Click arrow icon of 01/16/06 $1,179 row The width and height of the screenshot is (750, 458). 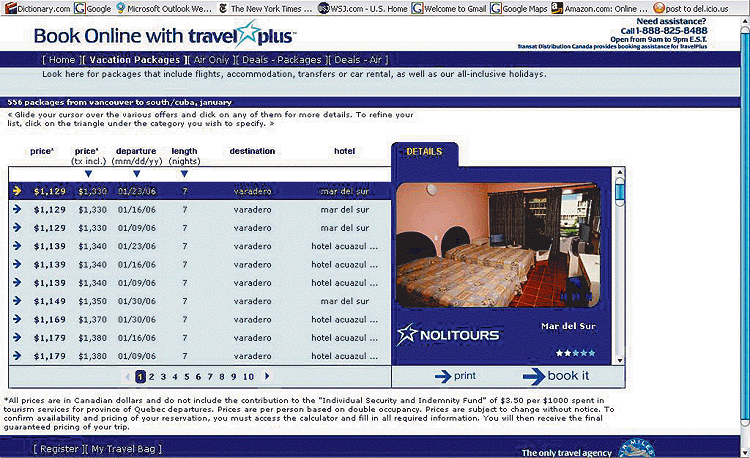point(17,338)
